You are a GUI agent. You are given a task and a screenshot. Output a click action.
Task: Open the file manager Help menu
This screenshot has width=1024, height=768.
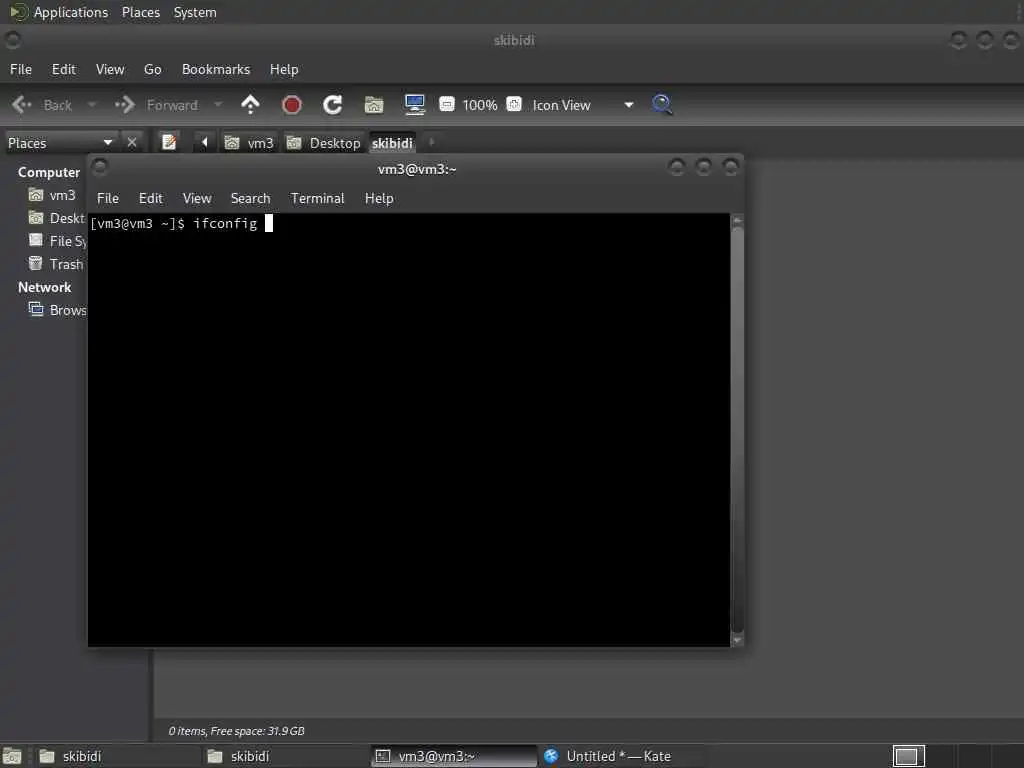coord(283,69)
